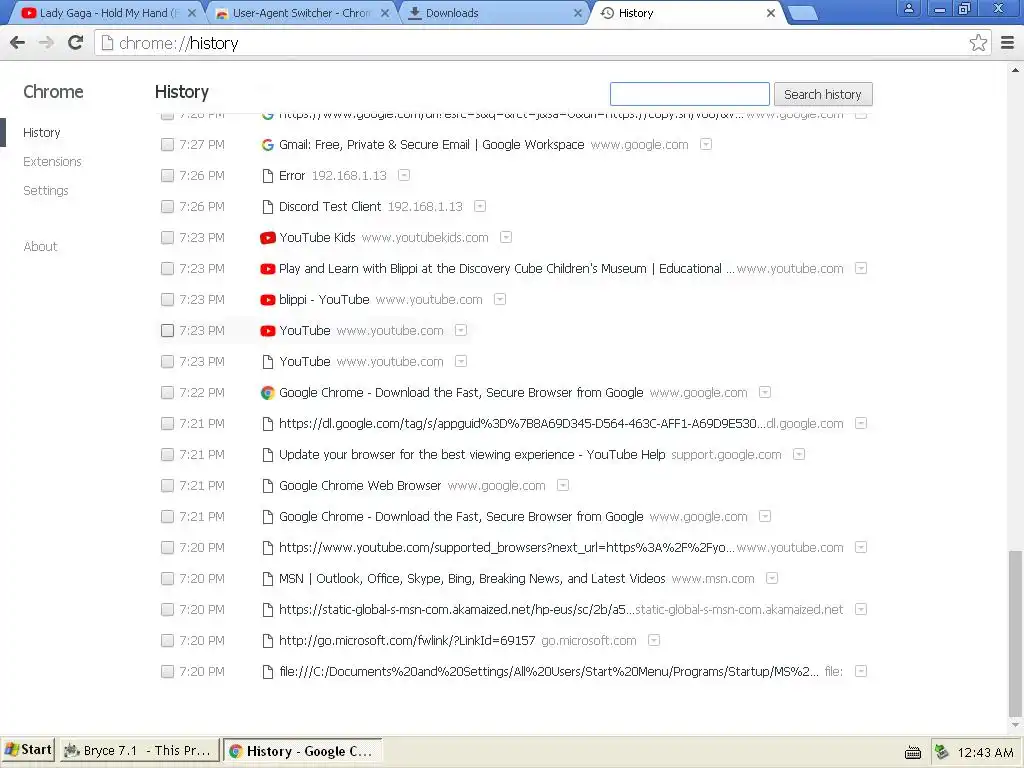Click the YouTube icon of Play and Learn with Blippi entry

267,269
